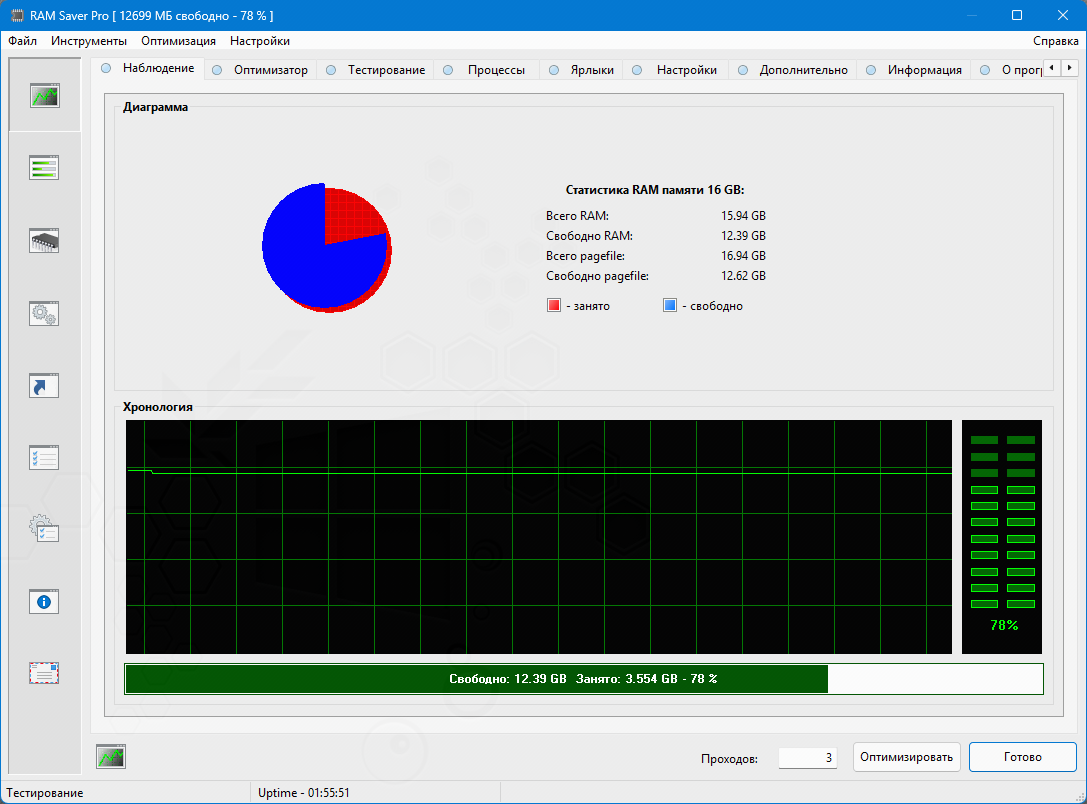Click the small graph icon near bottom

[x=111, y=757]
